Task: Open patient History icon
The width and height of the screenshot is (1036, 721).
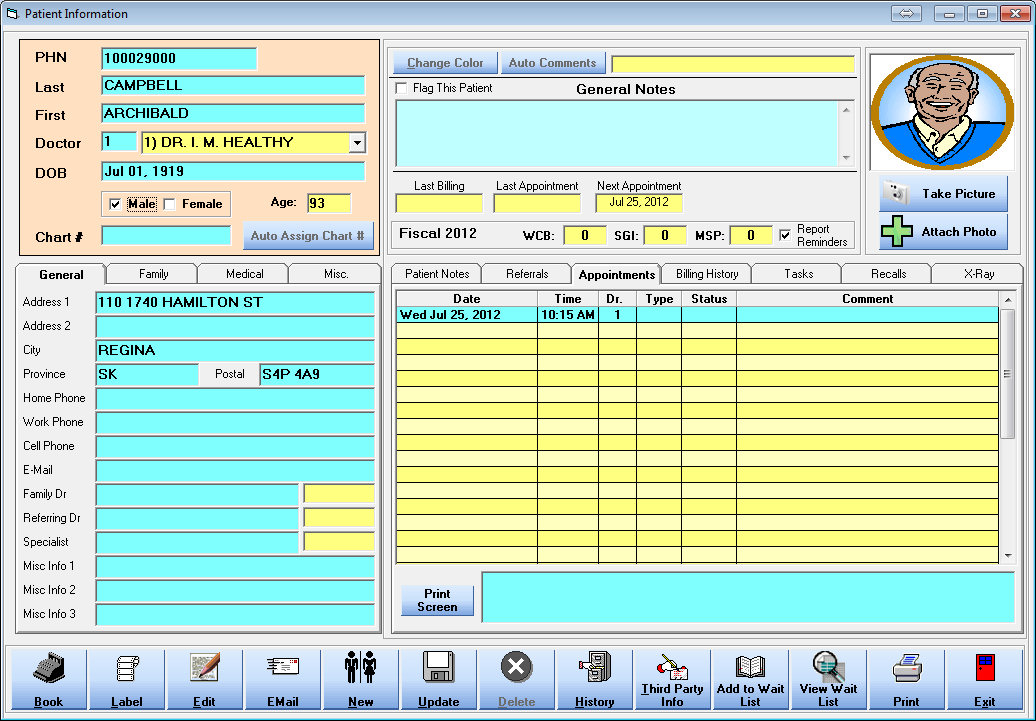Action: pos(594,680)
